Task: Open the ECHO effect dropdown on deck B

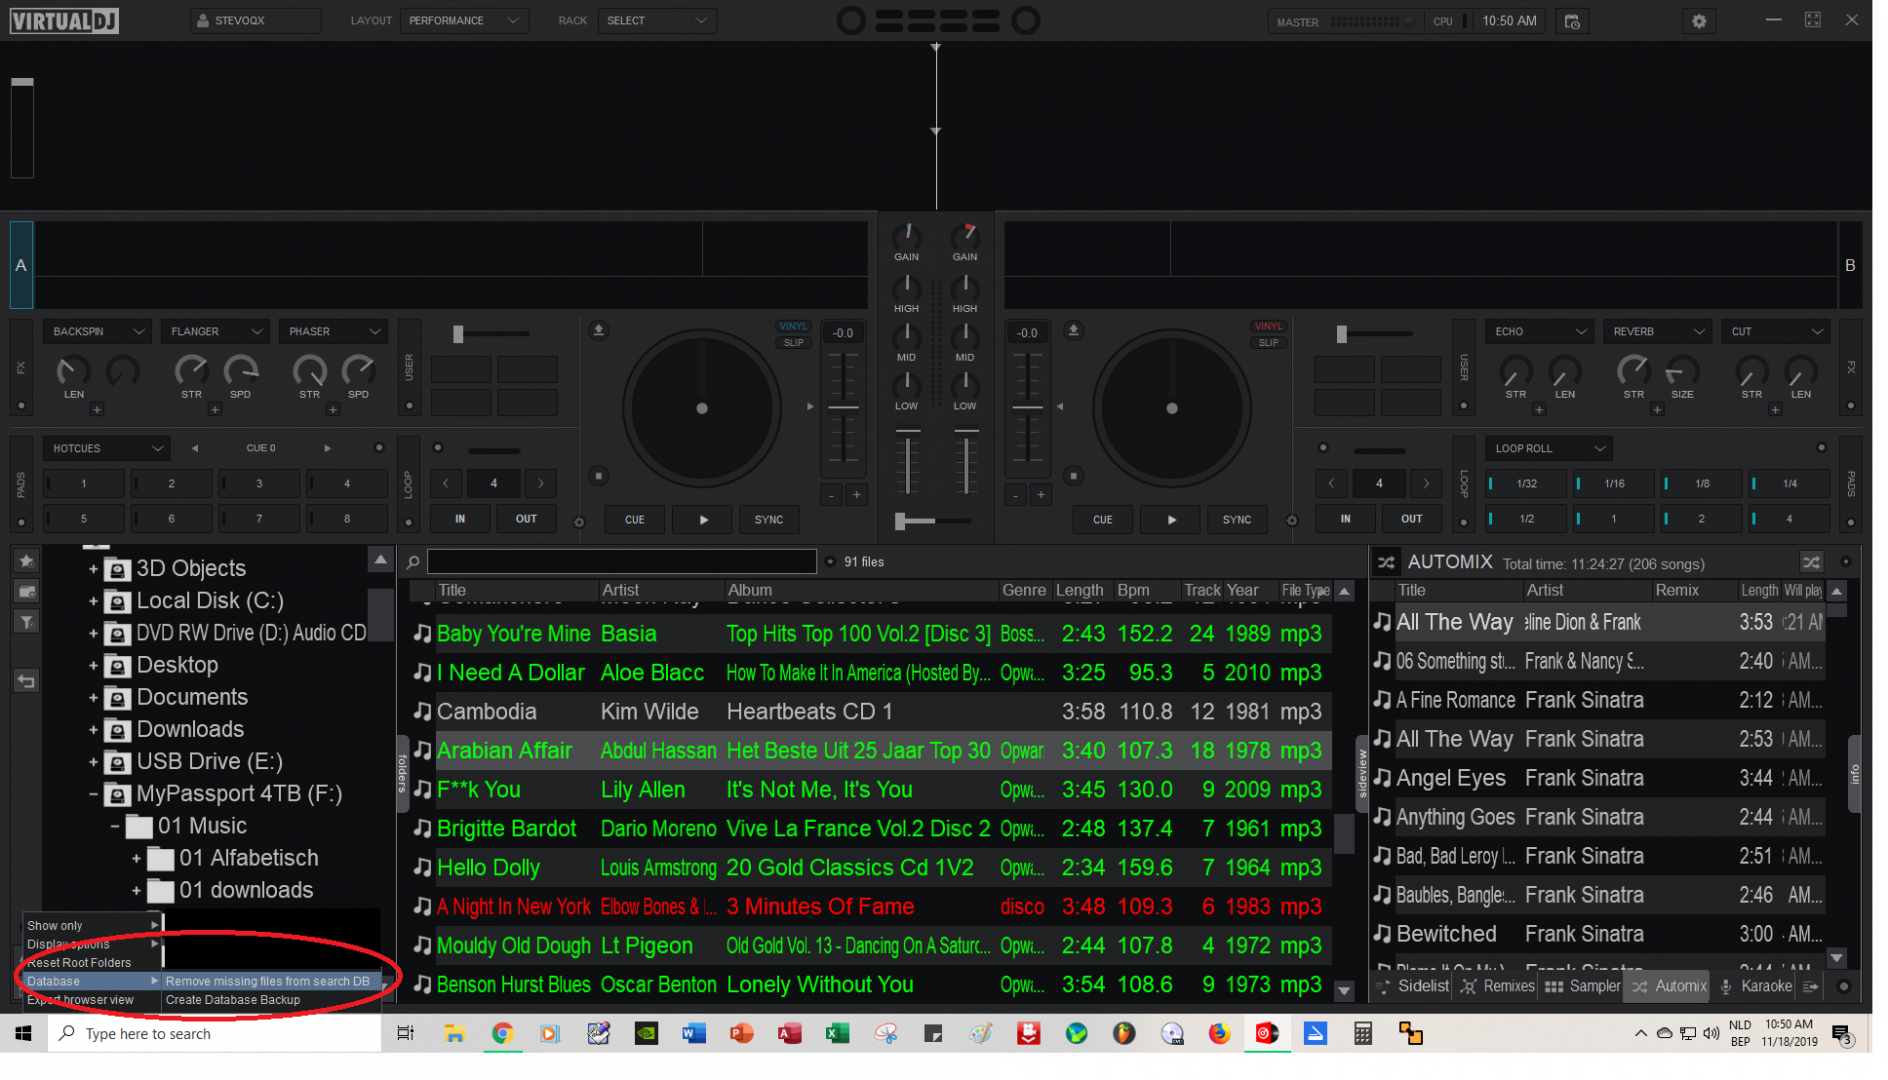Action: click(x=1538, y=331)
